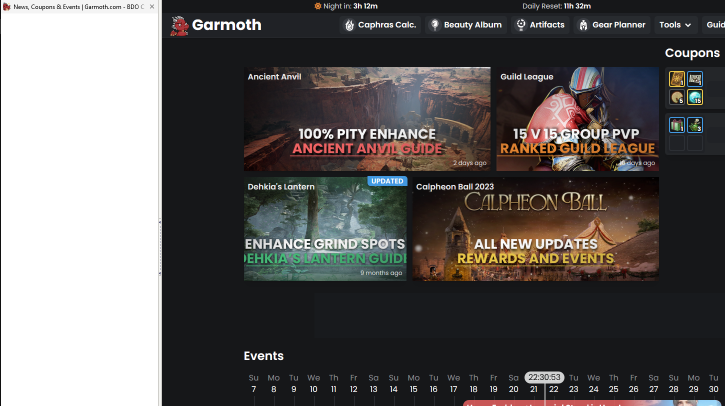This screenshot has width=725, height=406.
Task: Select the News, Coupons & Events browser tab
Action: 79,6
